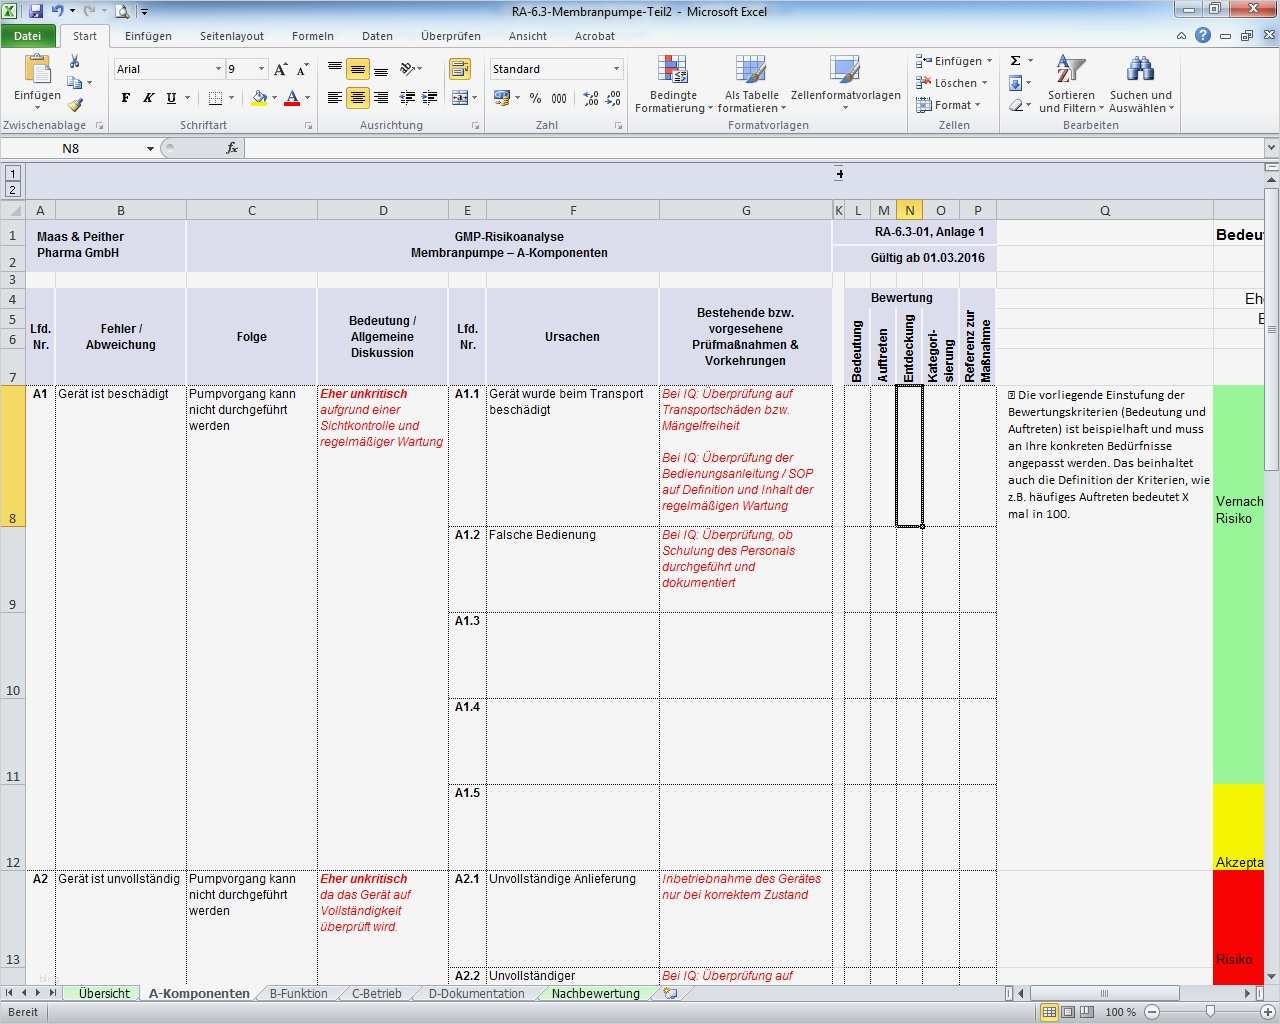Switch to the Formeln ribbon tab
The image size is (1280, 1024).
tap(312, 36)
